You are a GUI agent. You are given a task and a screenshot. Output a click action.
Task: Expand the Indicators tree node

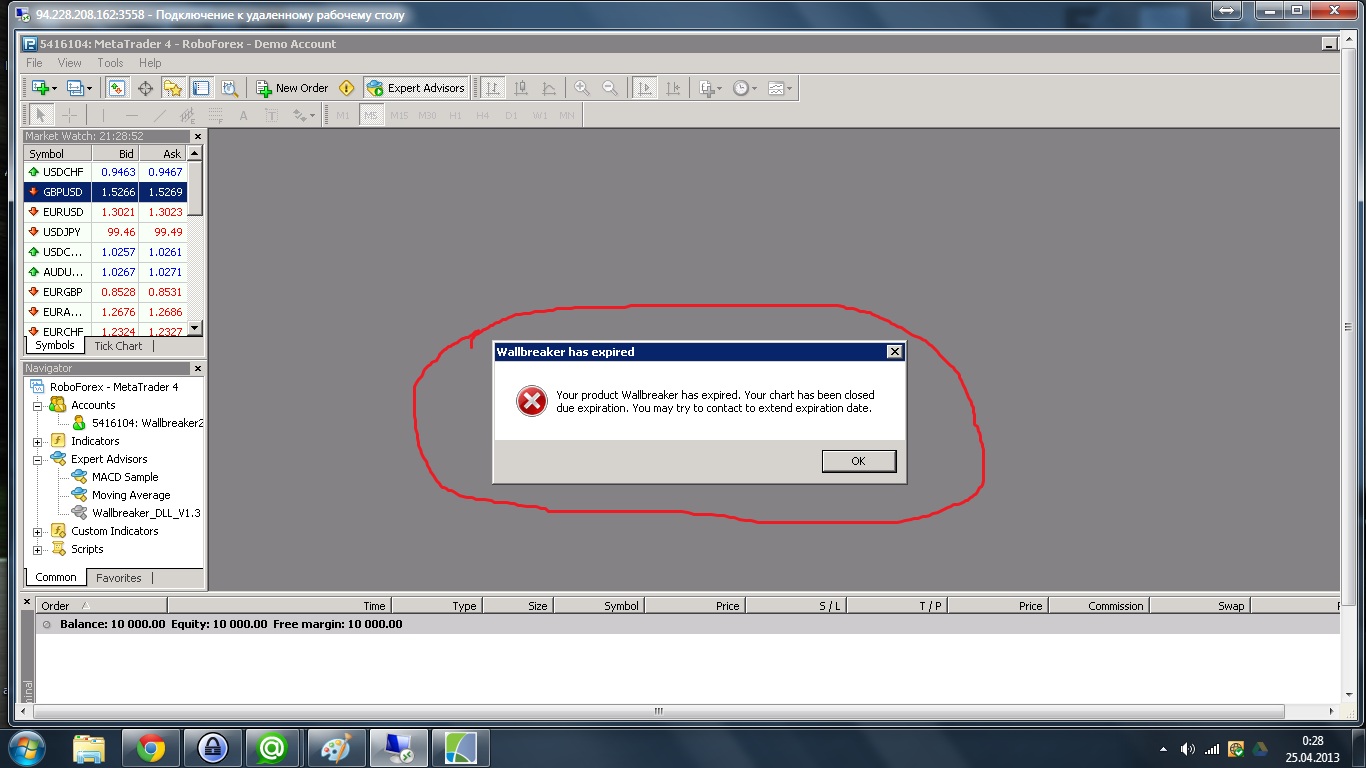[38, 441]
